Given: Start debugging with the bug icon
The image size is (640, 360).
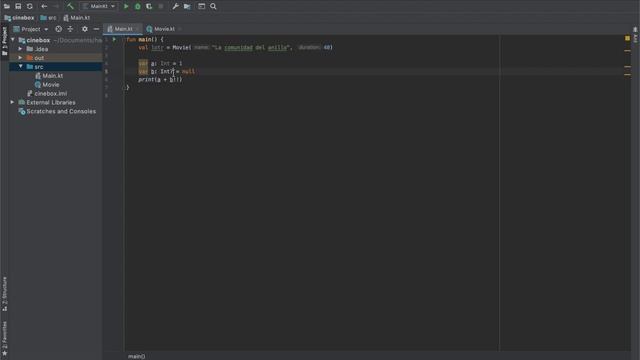Looking at the screenshot, I should pos(138,6).
